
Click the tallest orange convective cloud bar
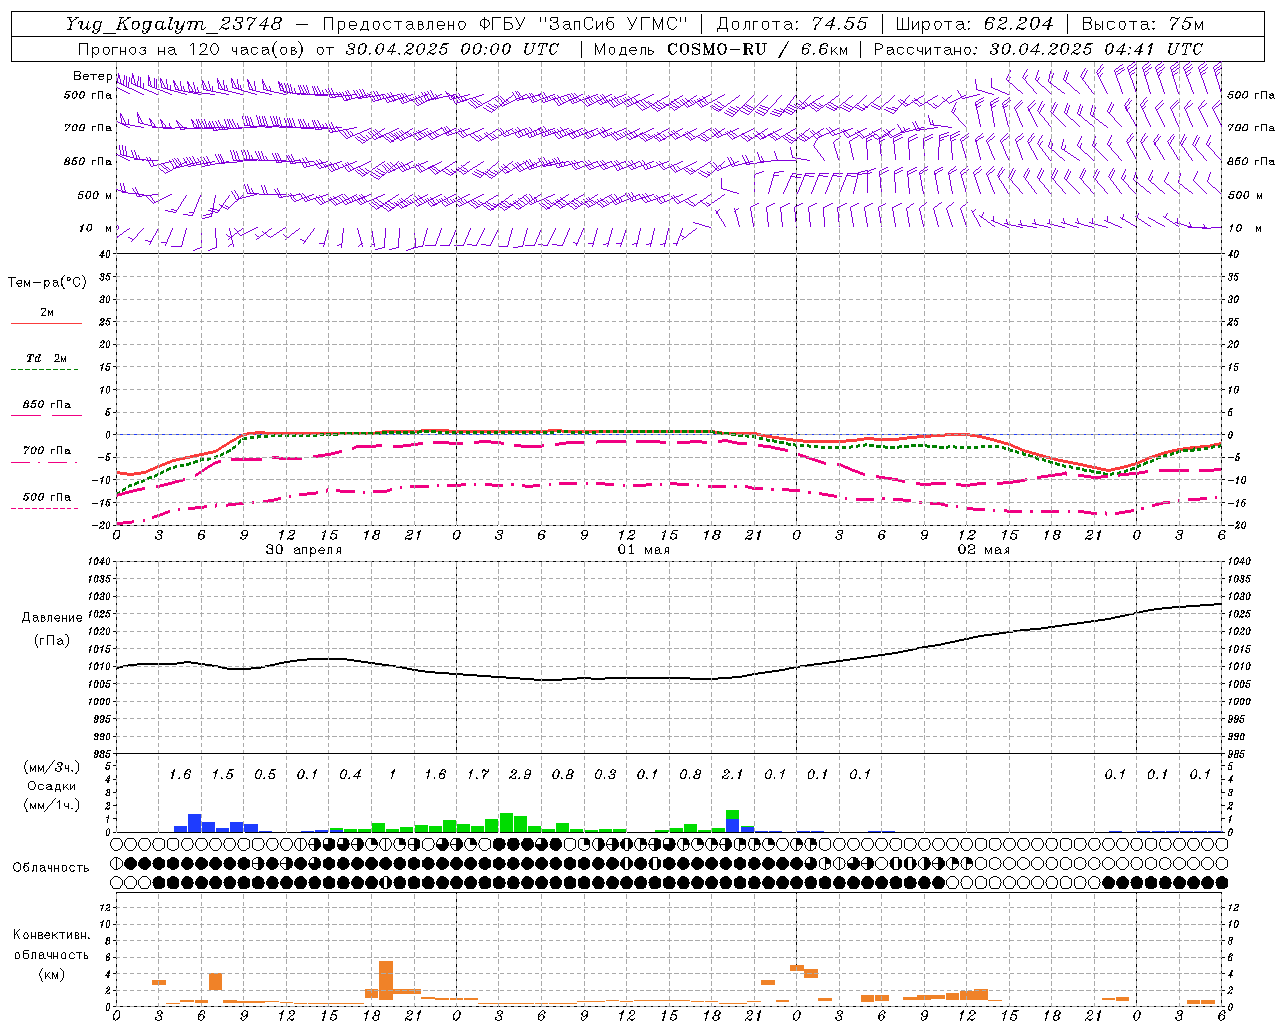386,980
